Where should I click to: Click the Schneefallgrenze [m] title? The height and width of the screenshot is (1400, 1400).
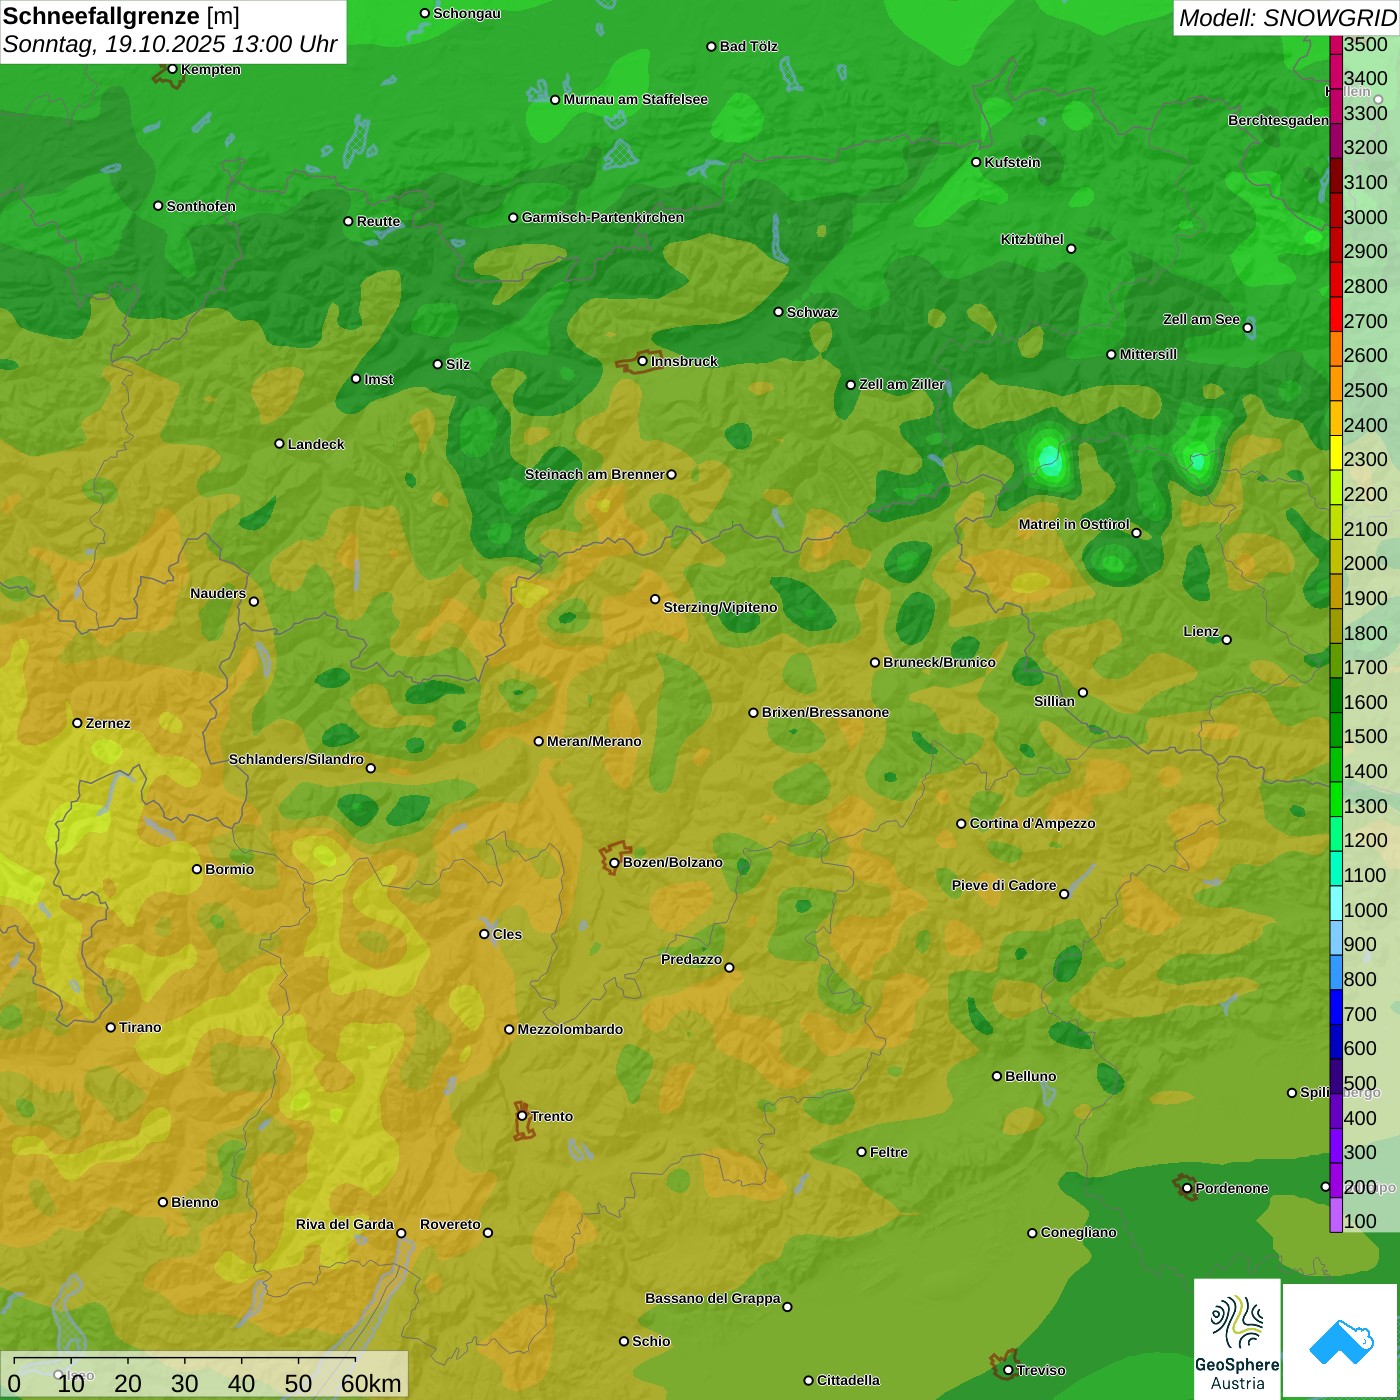click(121, 16)
